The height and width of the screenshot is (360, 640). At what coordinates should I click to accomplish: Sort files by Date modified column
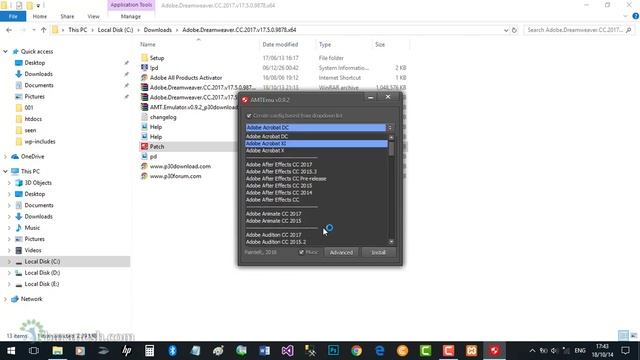pyautogui.click(x=280, y=44)
